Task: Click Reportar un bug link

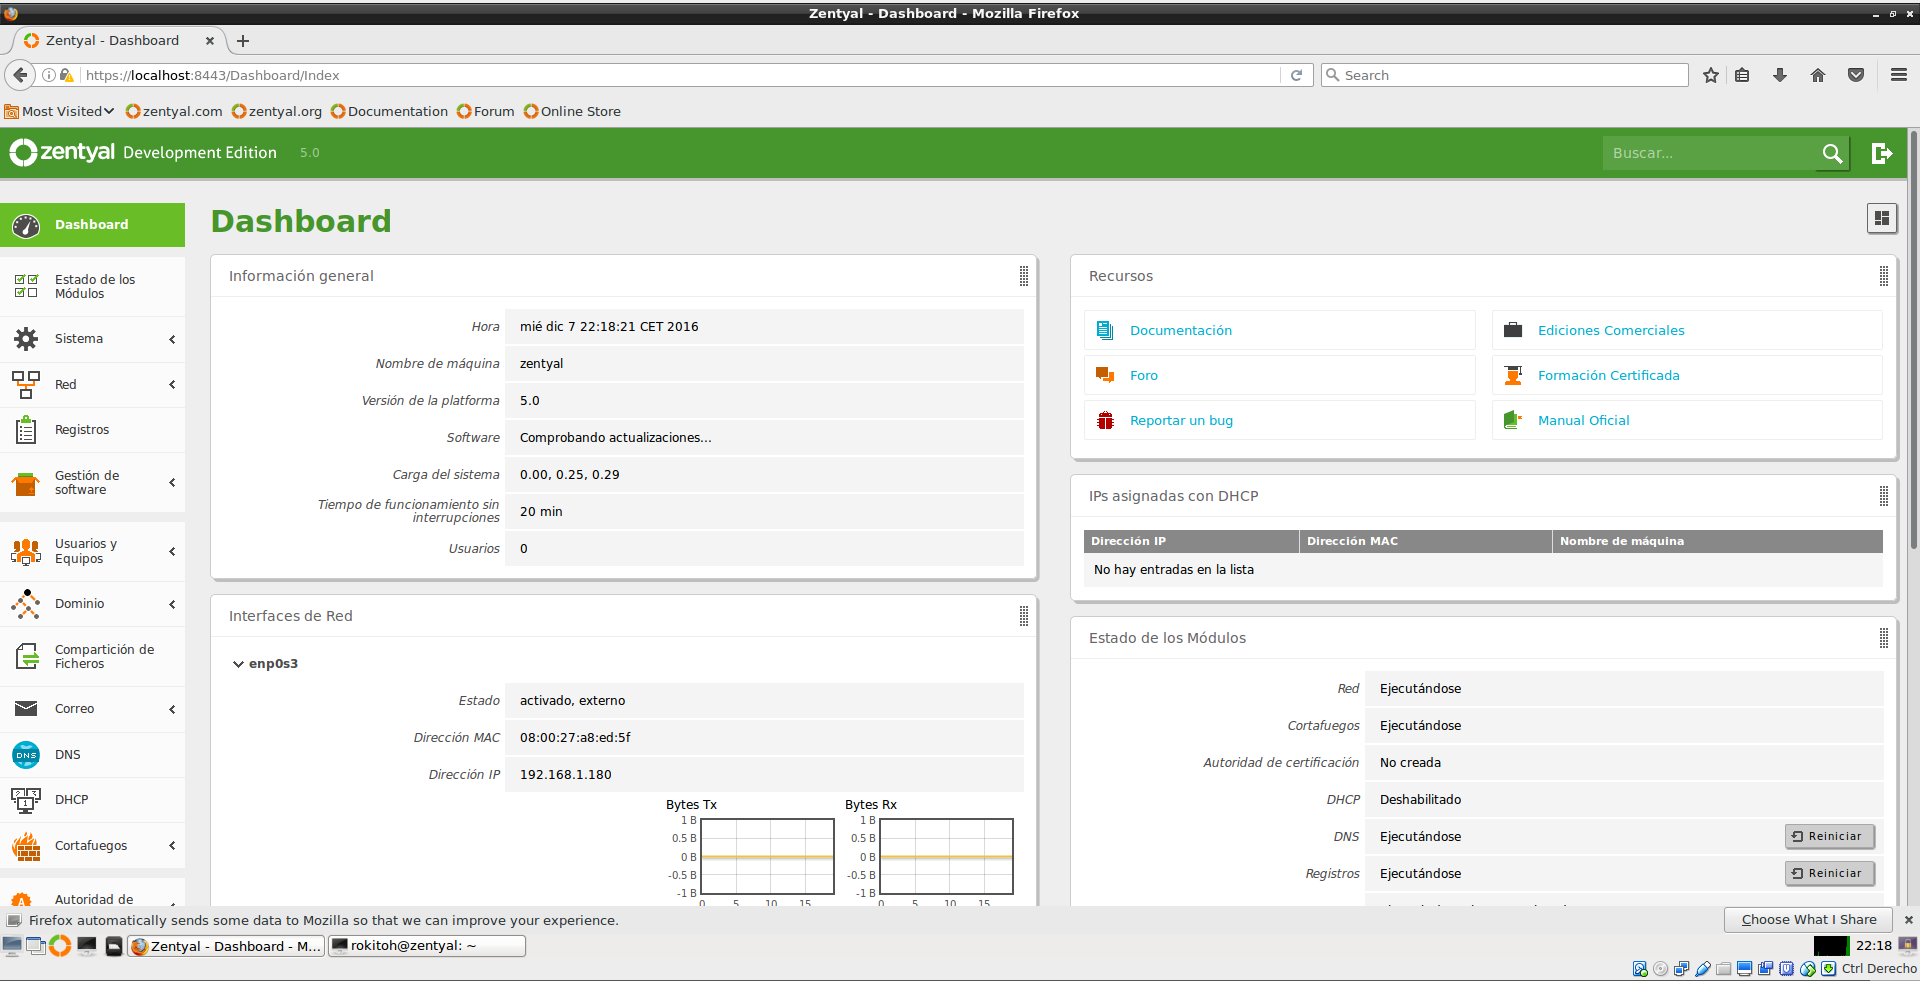Action: (x=1180, y=421)
